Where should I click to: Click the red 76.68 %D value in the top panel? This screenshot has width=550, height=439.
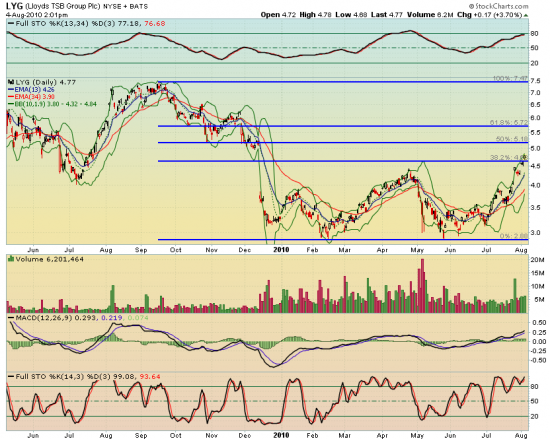coord(154,23)
